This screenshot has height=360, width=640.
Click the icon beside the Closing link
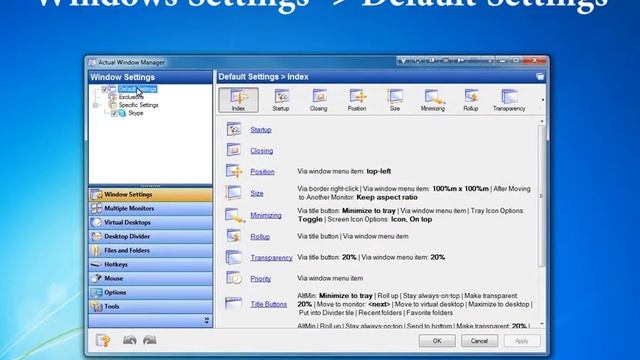coord(234,150)
